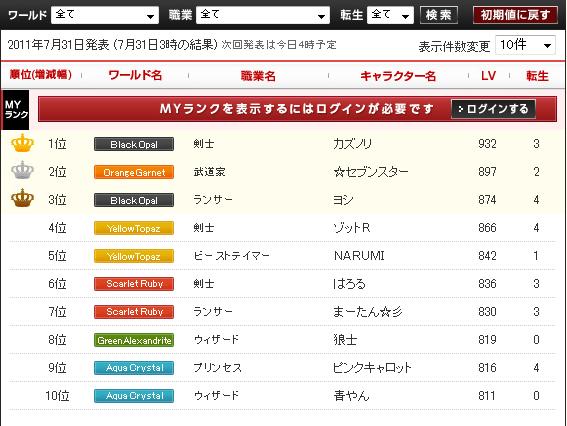Select character name ピンクキャロット
The image size is (567, 426).
[372, 367]
